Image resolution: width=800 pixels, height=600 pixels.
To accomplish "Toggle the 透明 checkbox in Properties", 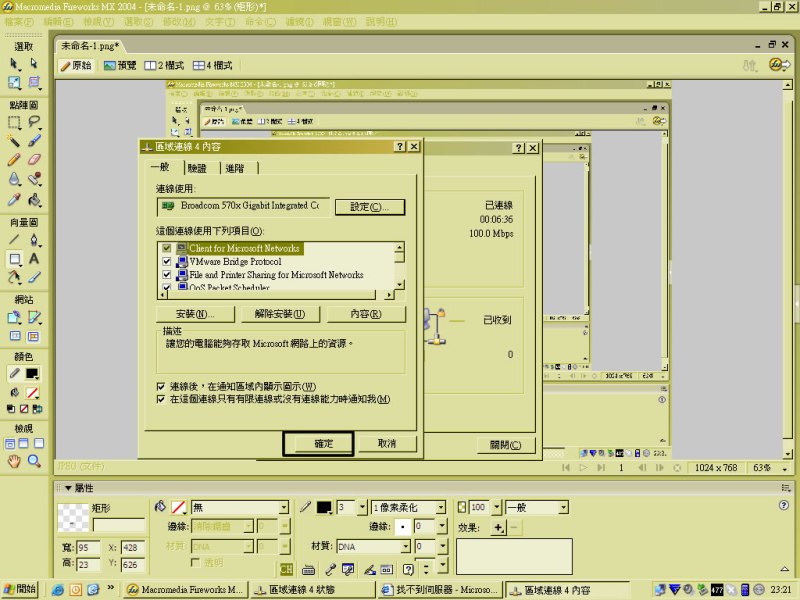I will 195,562.
